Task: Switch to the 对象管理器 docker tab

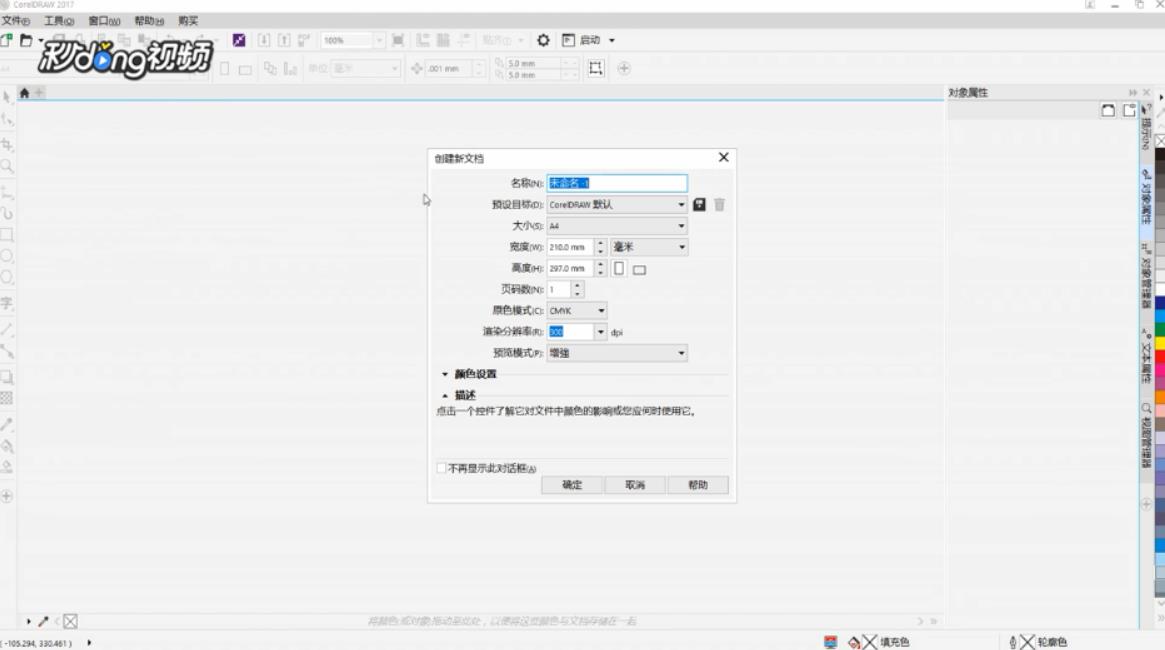Action: tap(1146, 275)
